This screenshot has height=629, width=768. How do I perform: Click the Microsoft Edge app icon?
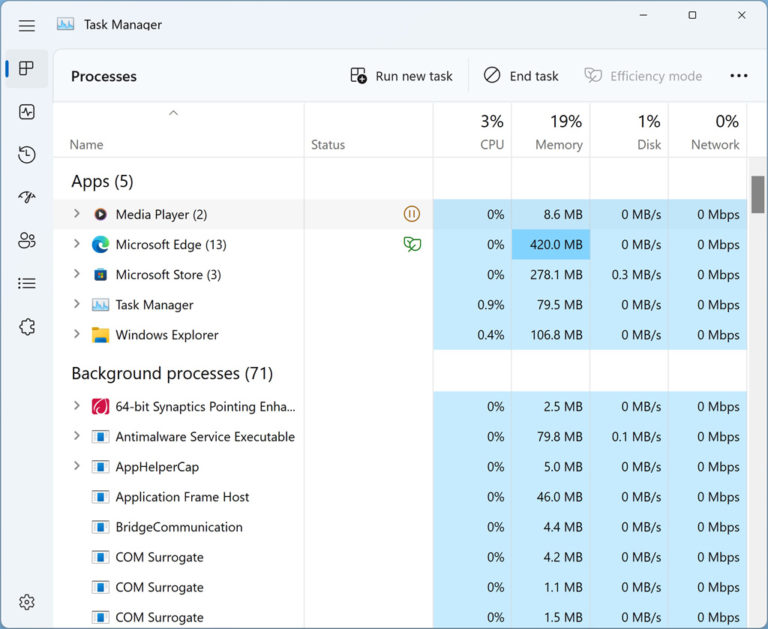coord(100,244)
